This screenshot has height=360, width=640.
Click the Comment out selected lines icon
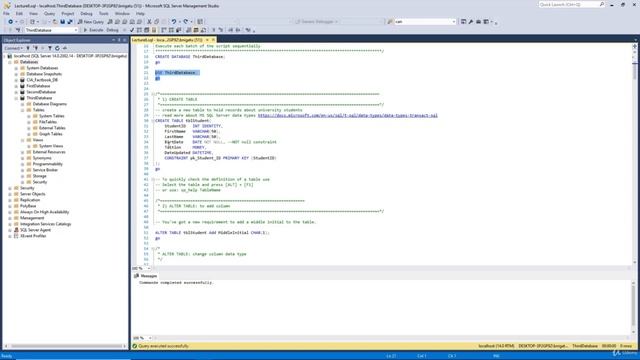click(x=213, y=30)
